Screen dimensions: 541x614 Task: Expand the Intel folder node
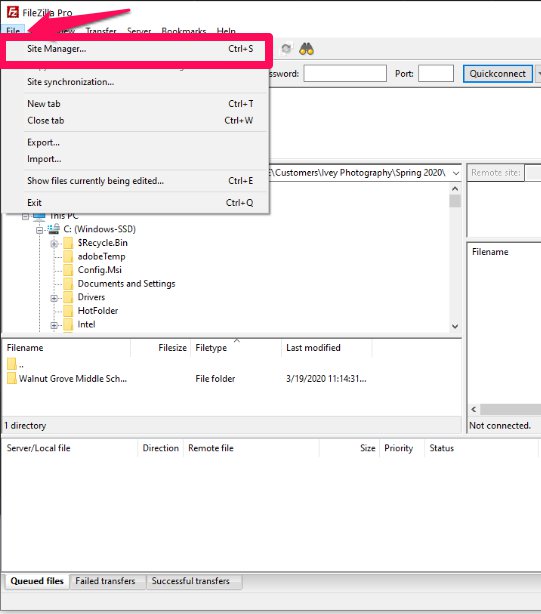[54, 325]
